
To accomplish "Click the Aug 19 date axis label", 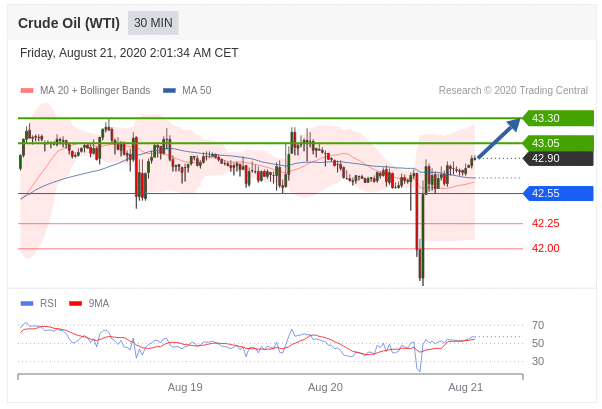I will click(x=185, y=387).
